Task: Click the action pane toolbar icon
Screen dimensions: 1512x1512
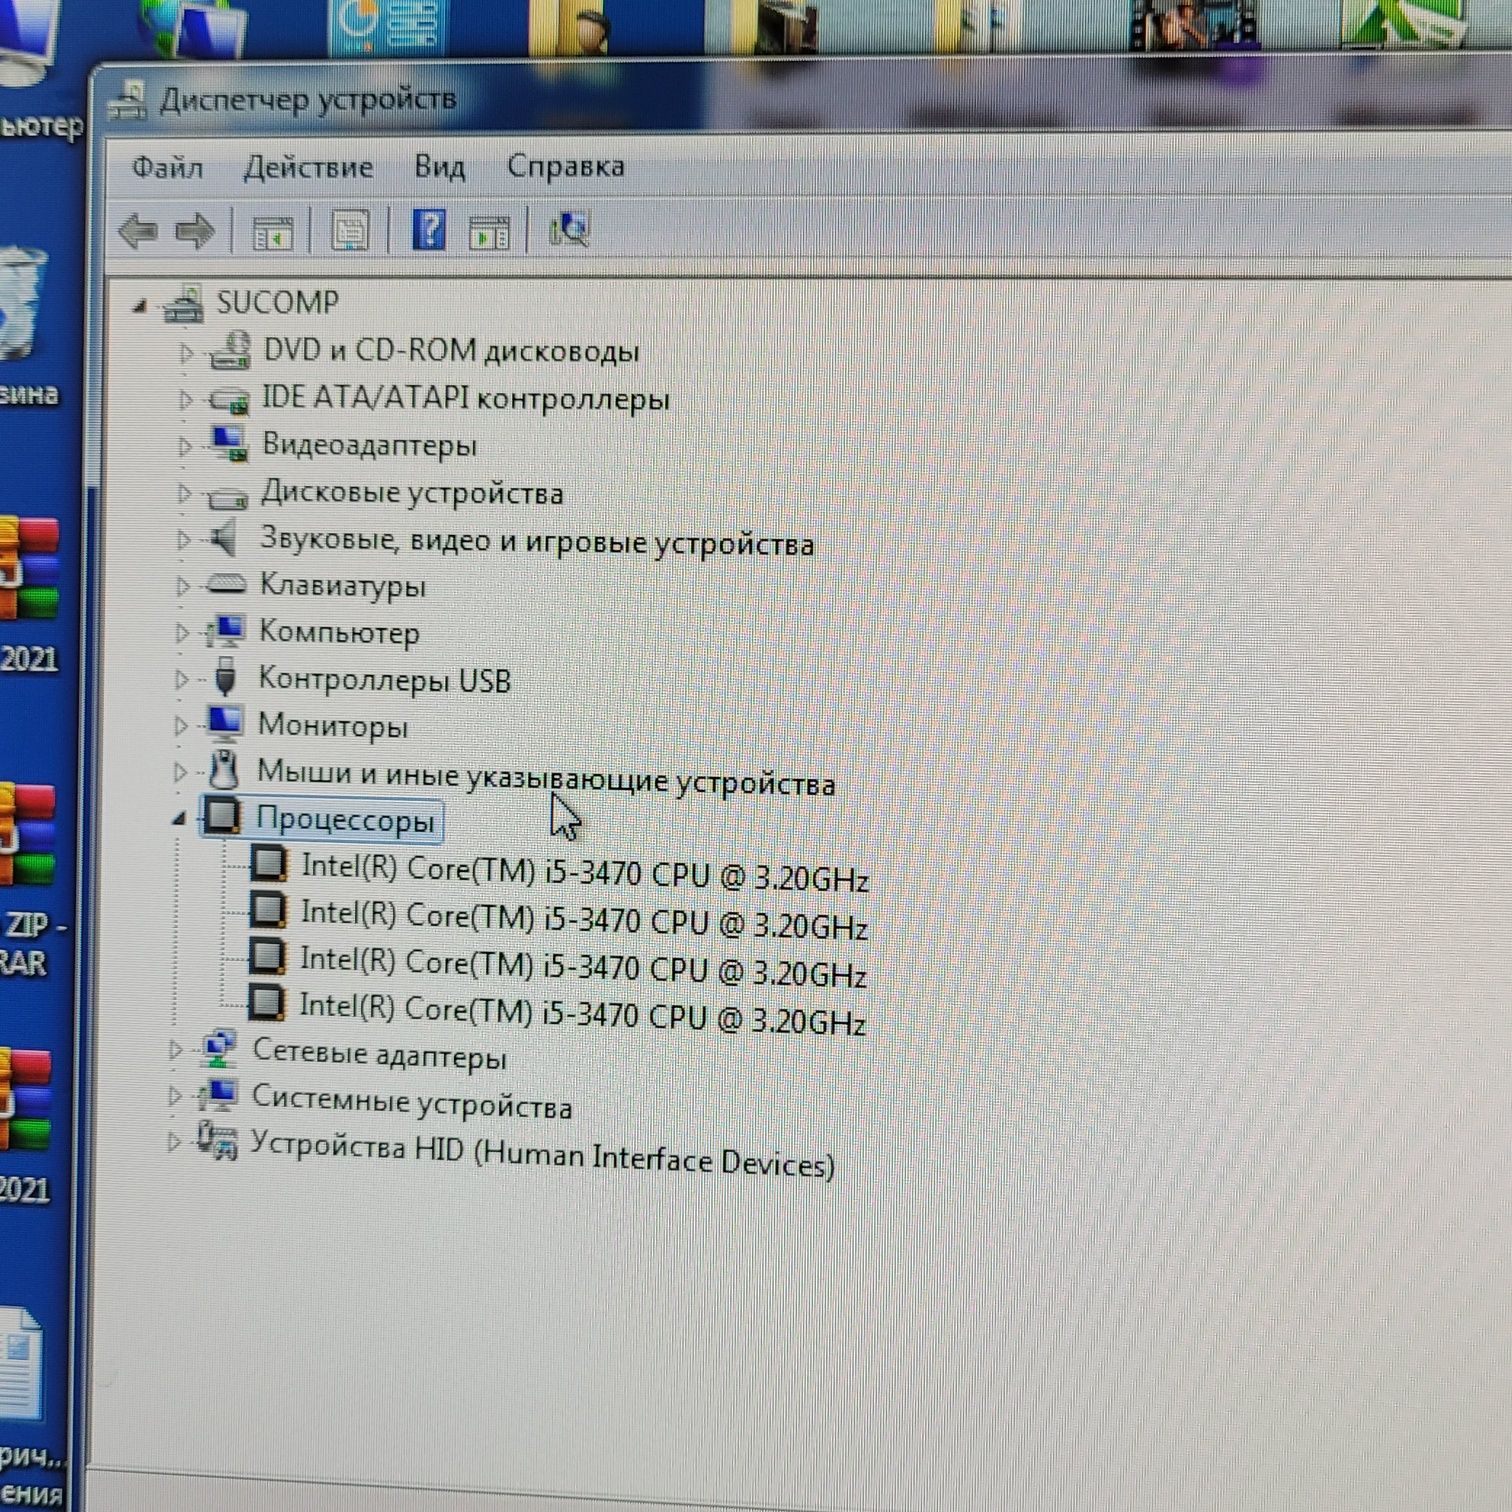Action: click(489, 231)
